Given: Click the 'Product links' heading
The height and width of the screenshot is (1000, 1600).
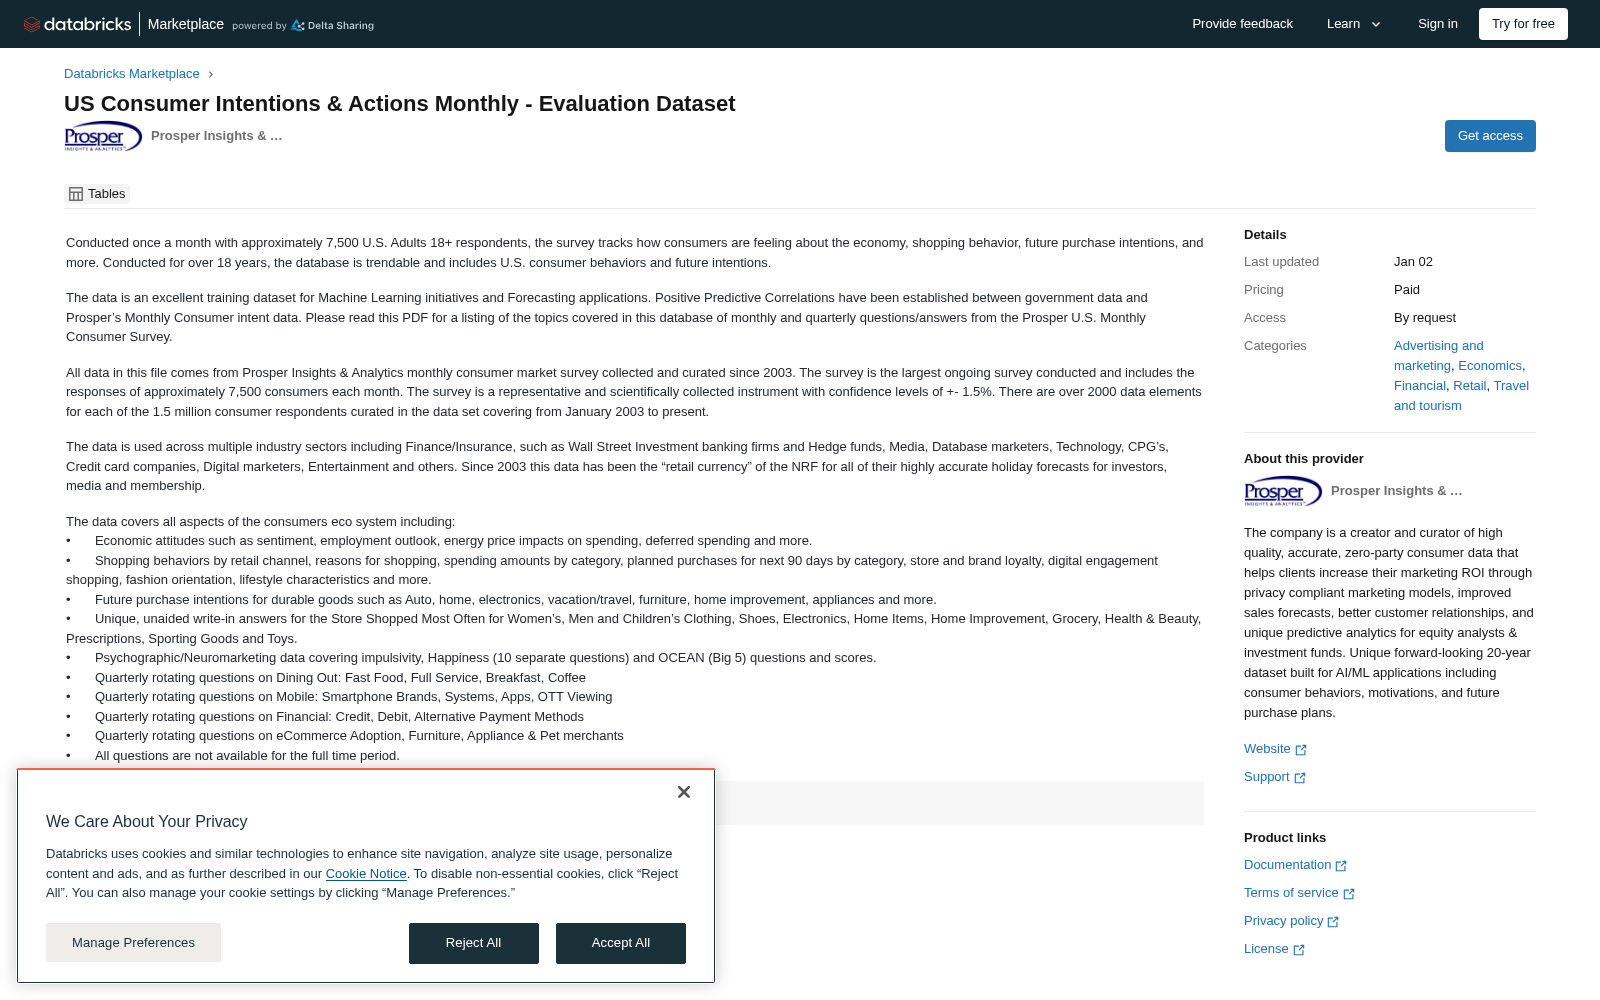Looking at the screenshot, I should (x=1285, y=838).
